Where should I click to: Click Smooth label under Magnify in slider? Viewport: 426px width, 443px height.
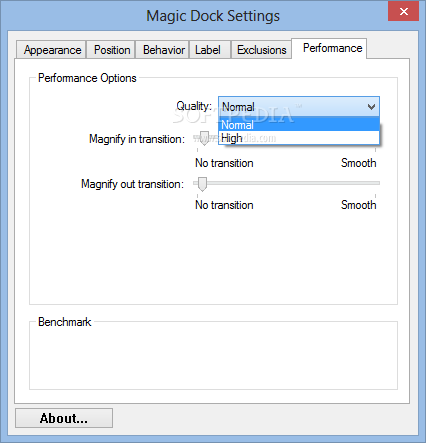(x=358, y=163)
